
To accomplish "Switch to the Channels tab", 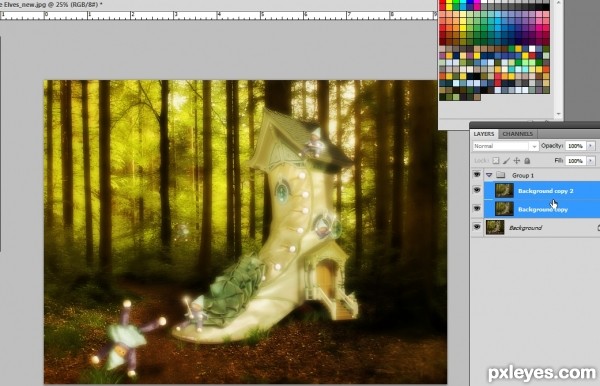I will click(x=517, y=134).
